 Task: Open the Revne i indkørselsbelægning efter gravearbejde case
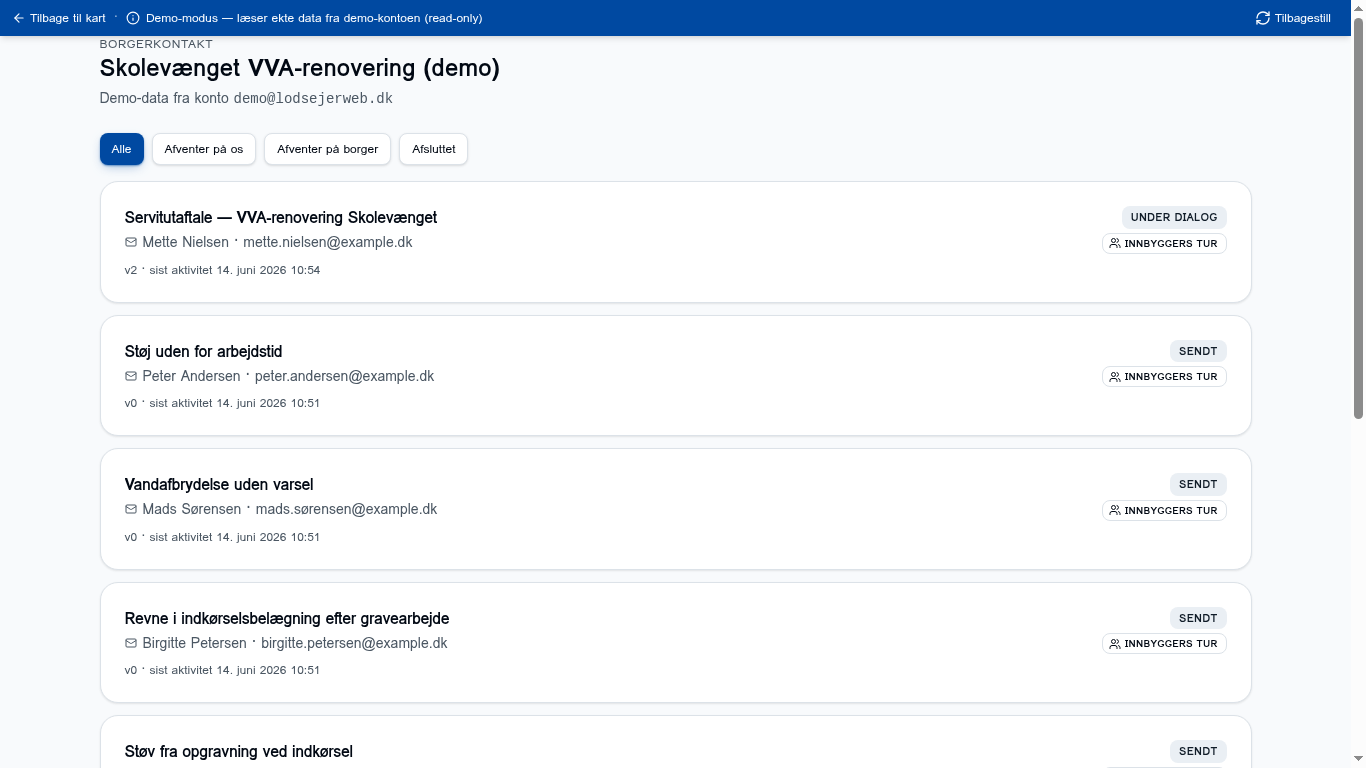point(676,643)
